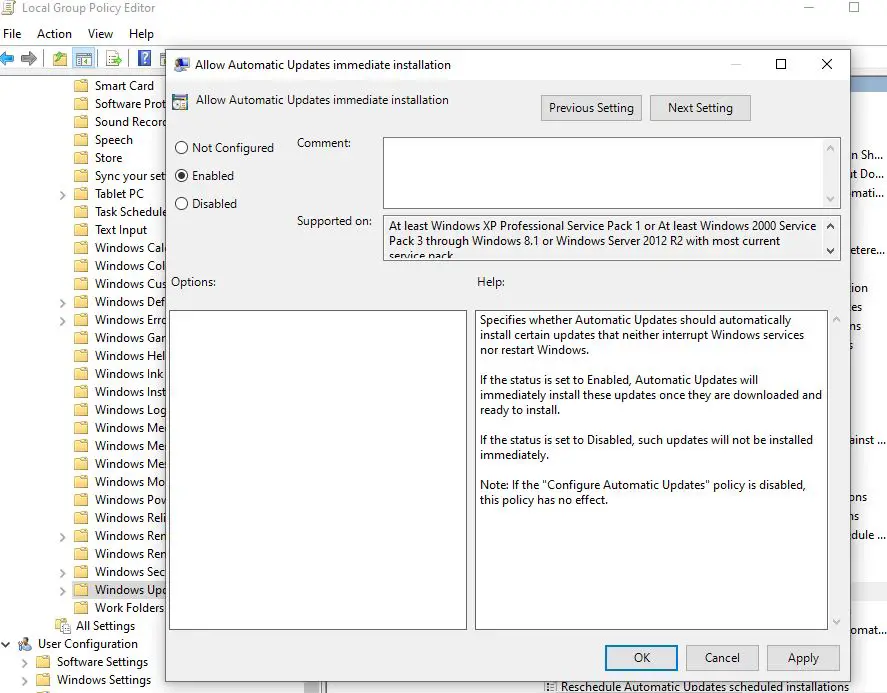Expand the Tablet PC tree folder
The width and height of the screenshot is (887, 693).
click(63, 194)
